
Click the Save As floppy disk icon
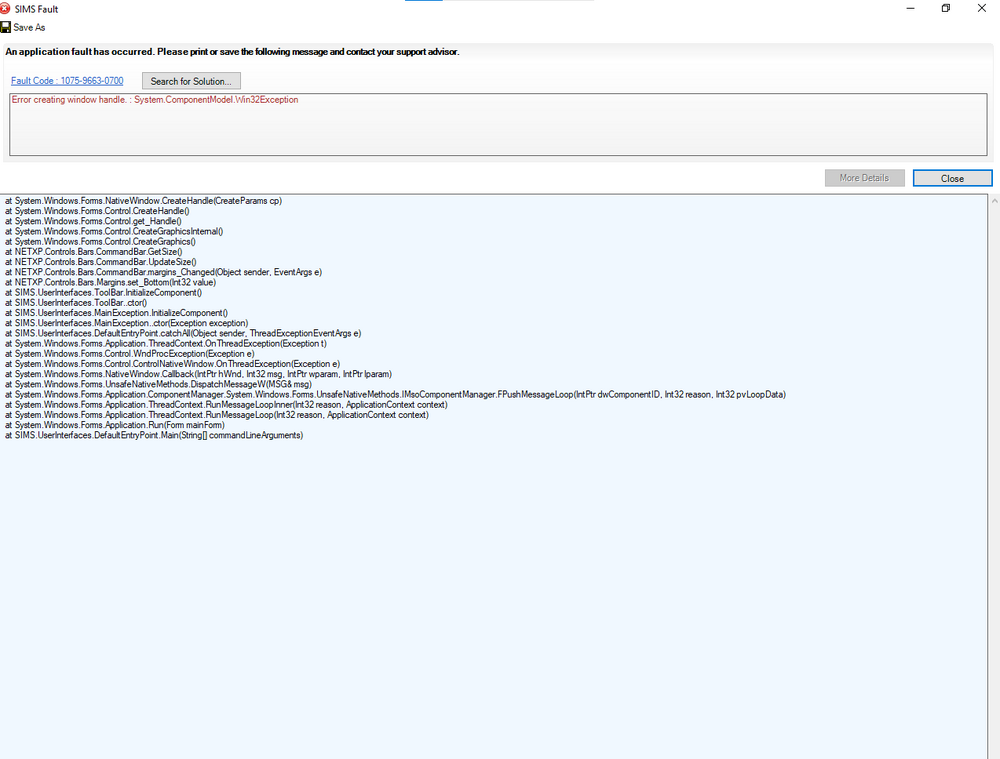point(5,27)
